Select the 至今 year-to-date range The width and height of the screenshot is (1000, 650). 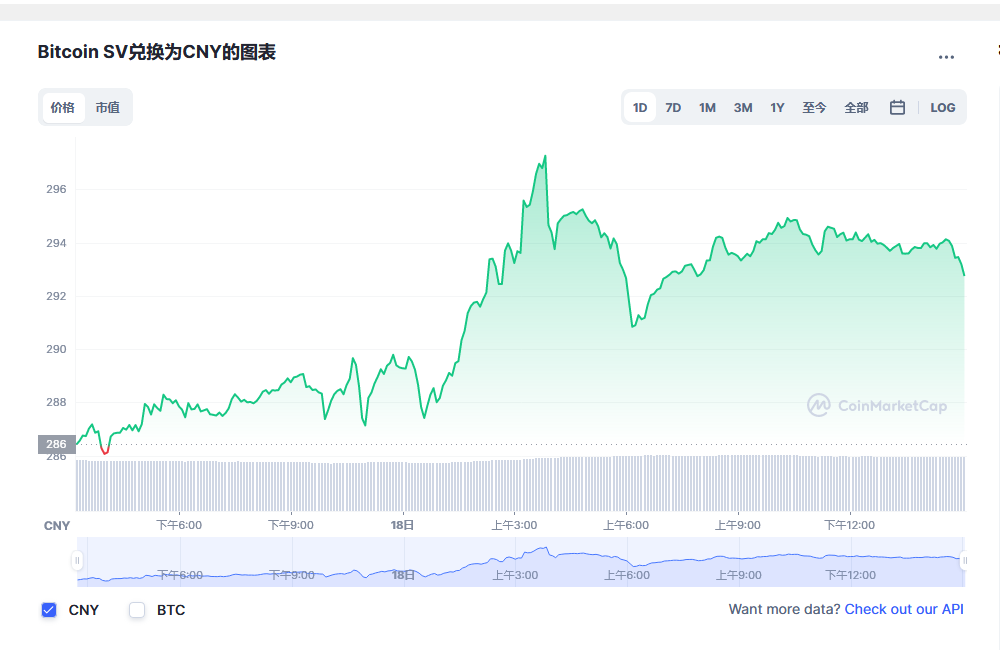pyautogui.click(x=814, y=107)
